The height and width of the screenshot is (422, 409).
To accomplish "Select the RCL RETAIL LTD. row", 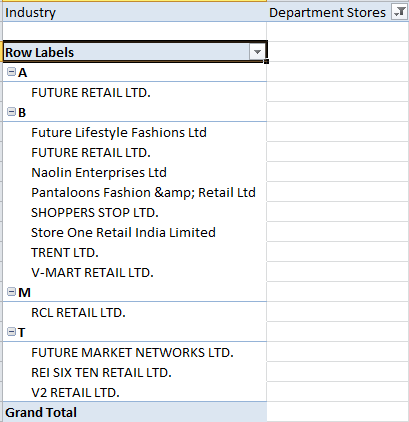I will pyautogui.click(x=135, y=312).
